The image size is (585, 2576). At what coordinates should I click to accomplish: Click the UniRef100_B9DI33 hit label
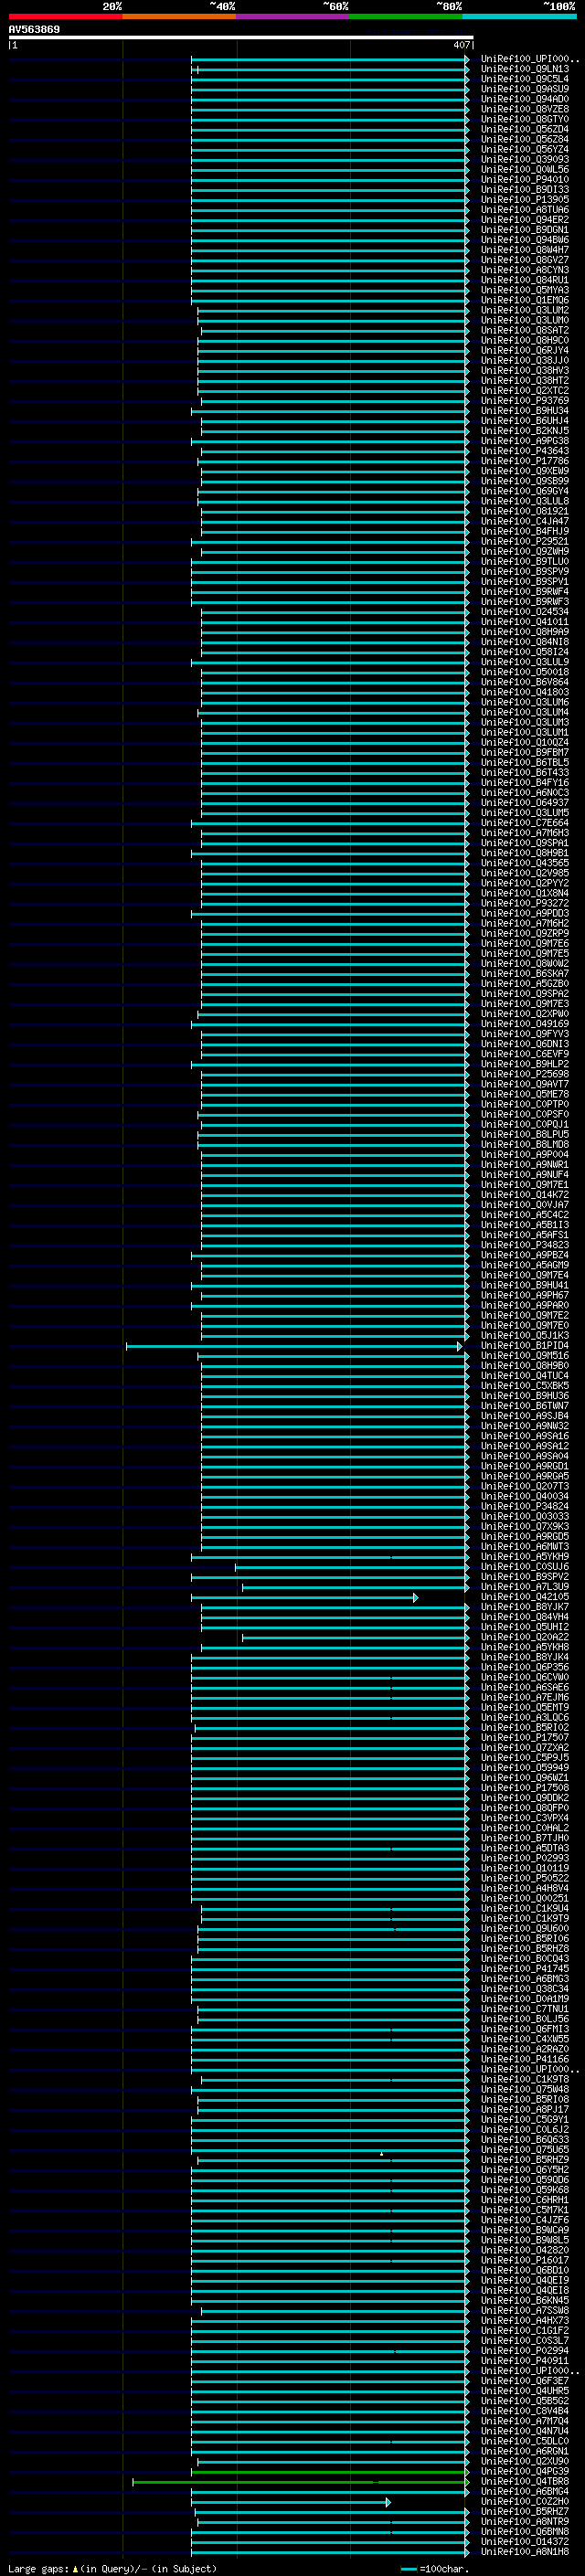[x=525, y=189]
